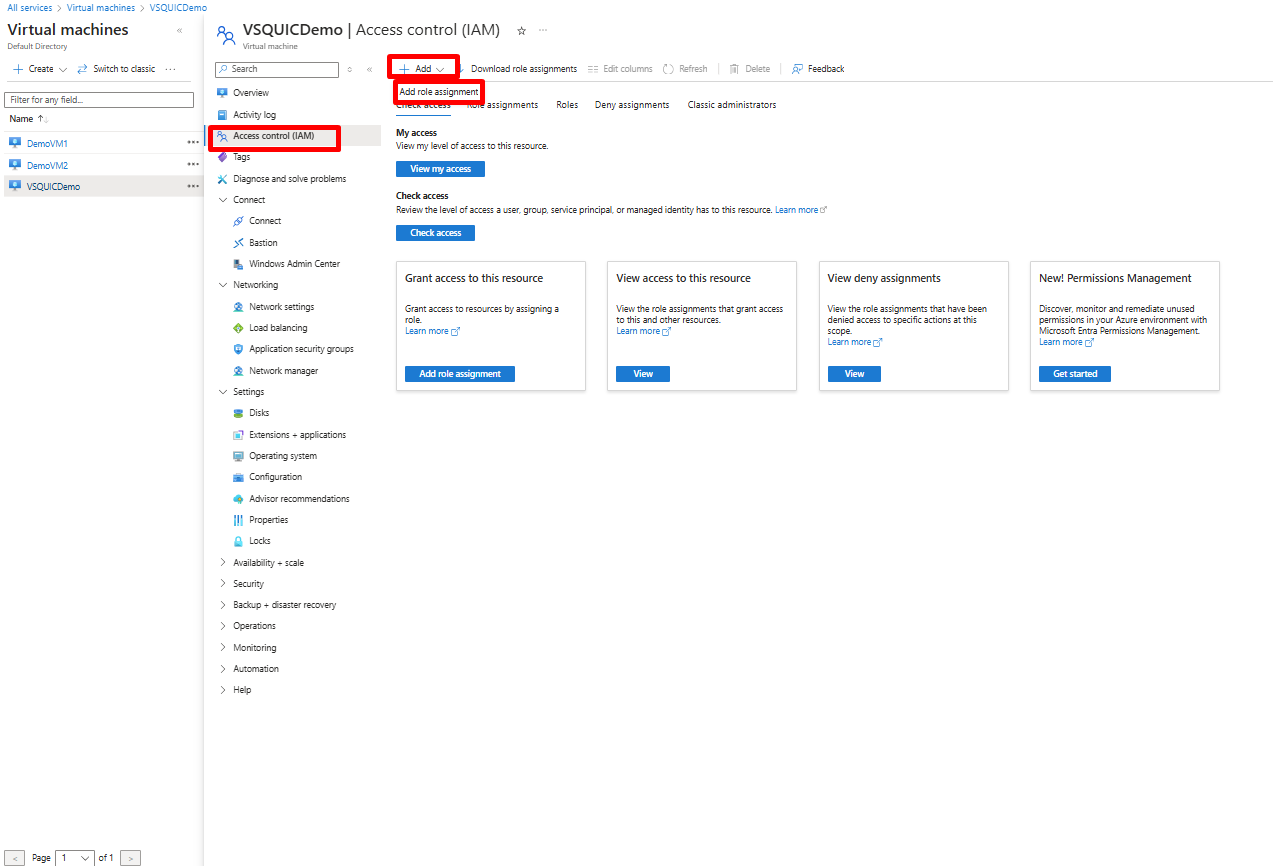The width and height of the screenshot is (1273, 866).
Task: Expand the Automation section
Action: click(x=223, y=669)
